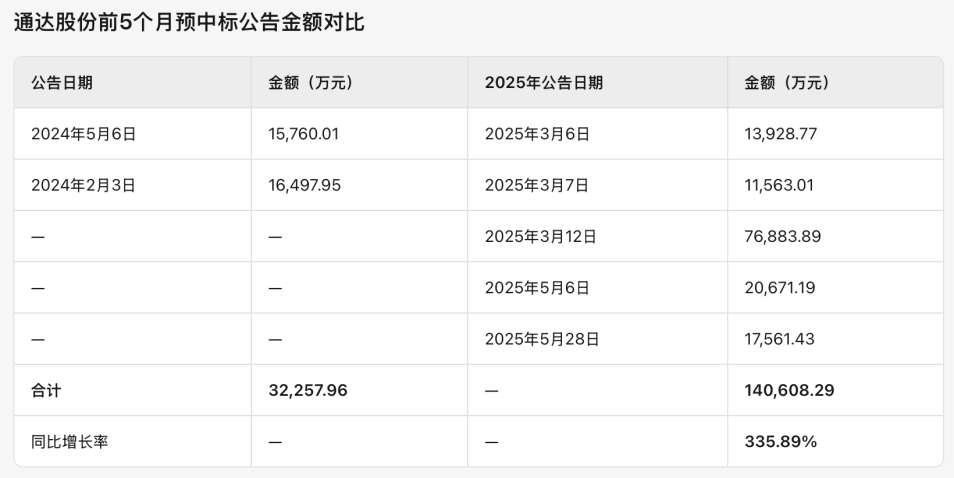
Task: Click the 2025年3月6日 date cell
Action: tap(537, 134)
